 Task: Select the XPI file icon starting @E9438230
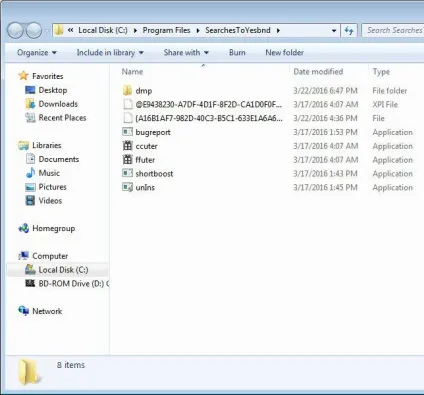(x=128, y=104)
